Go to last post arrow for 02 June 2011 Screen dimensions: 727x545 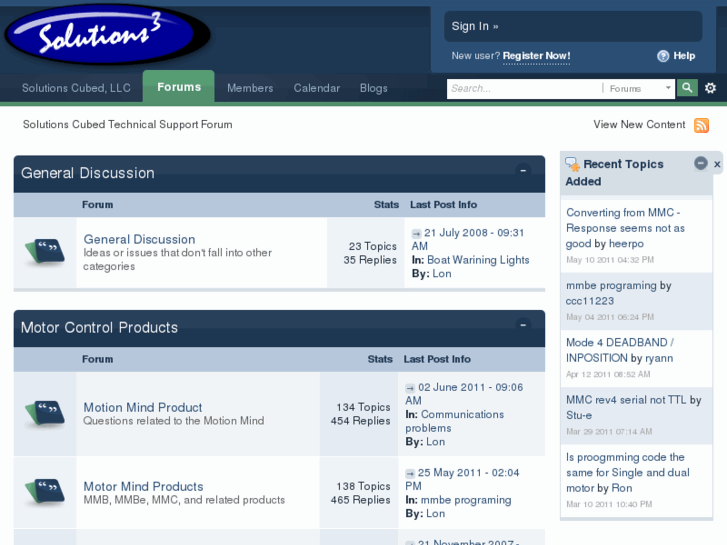pyautogui.click(x=410, y=388)
